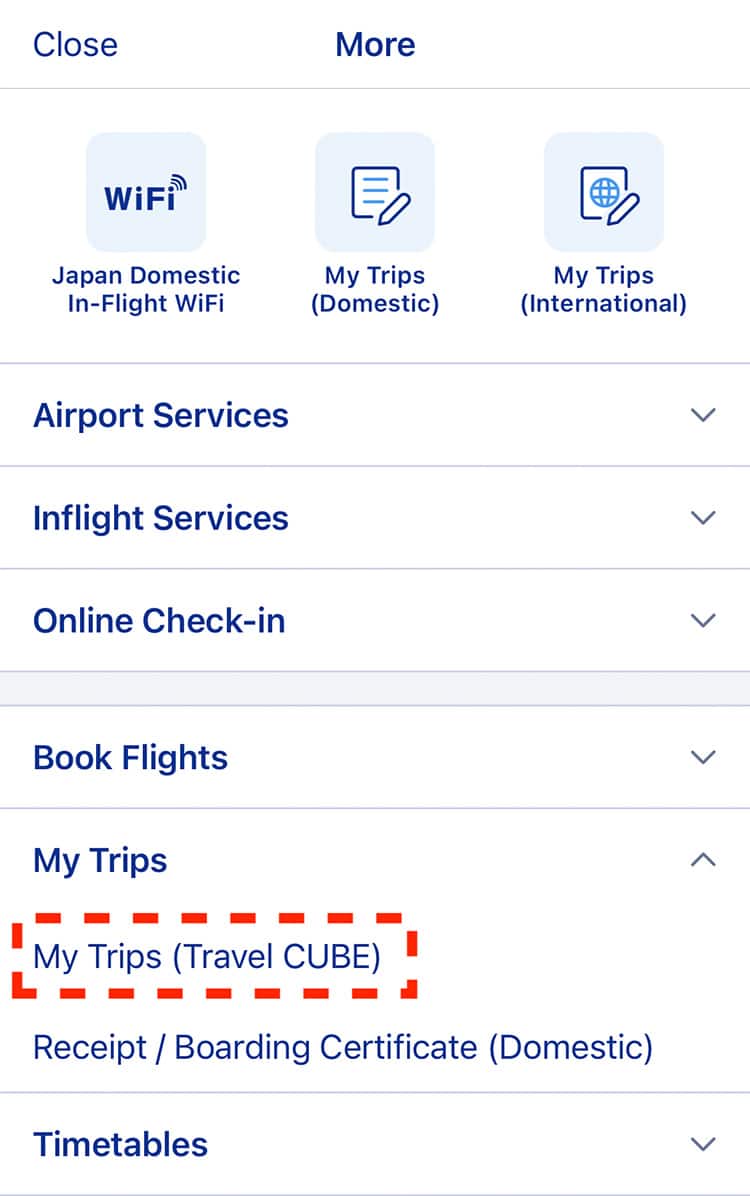Open My Trips (Travel CUBE)
This screenshot has height=1196, width=750.
tap(207, 956)
